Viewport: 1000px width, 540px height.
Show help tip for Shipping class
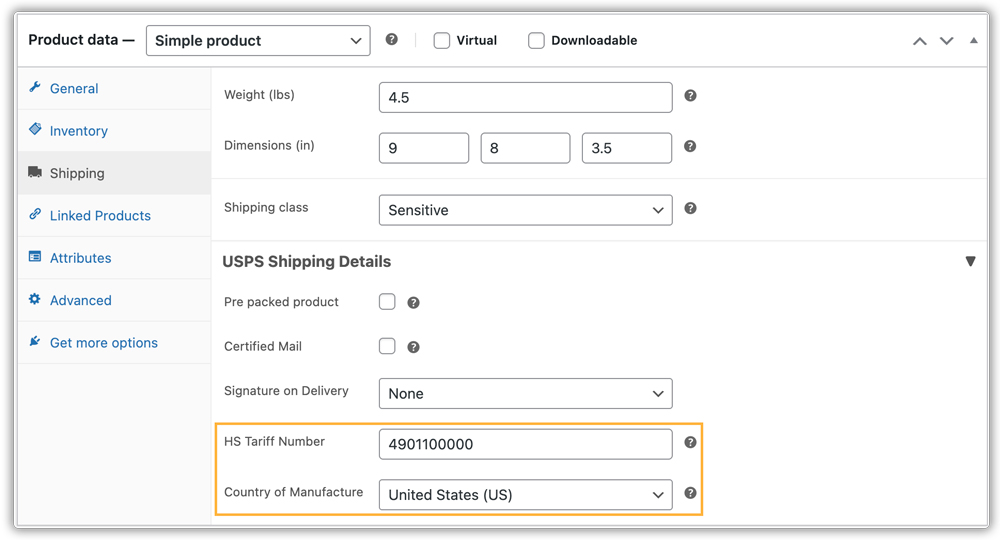click(690, 208)
